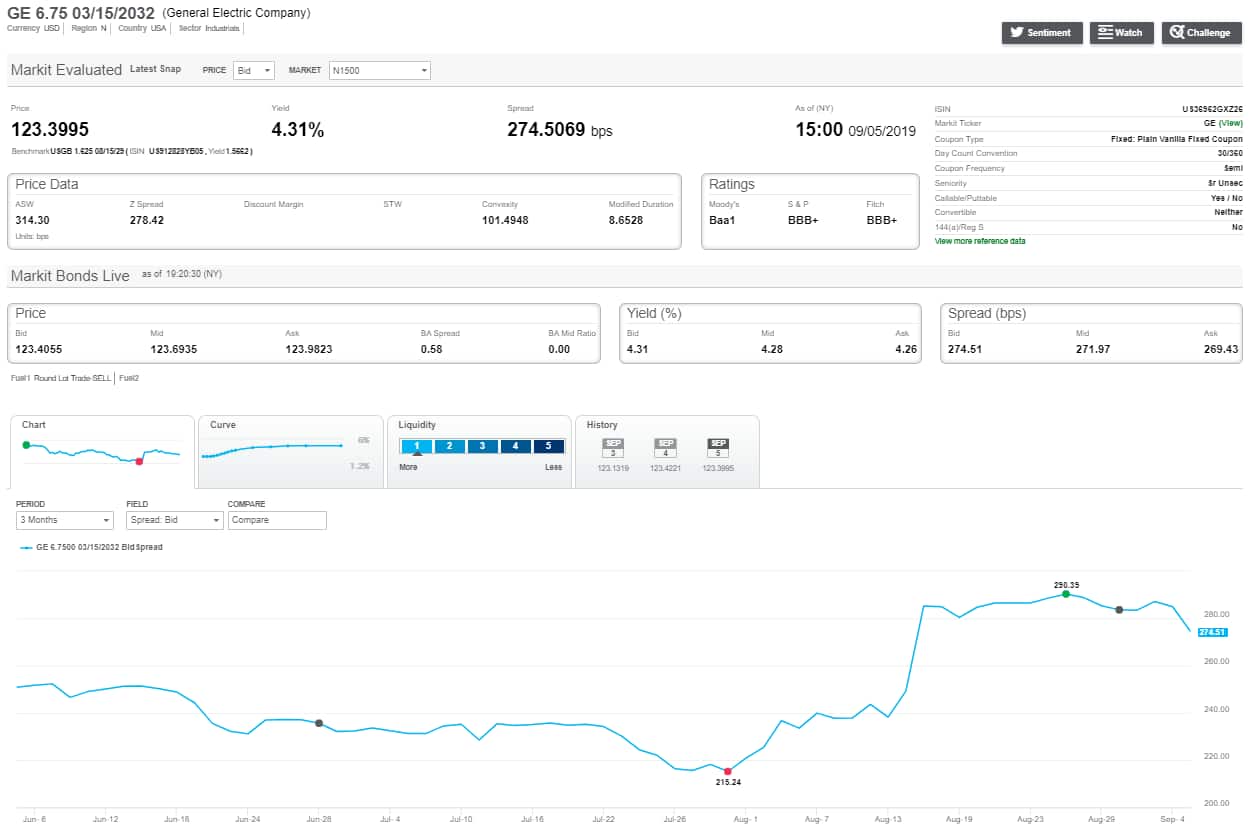Open View more reference data link
Screen dimensions: 1251x838
(x=980, y=241)
